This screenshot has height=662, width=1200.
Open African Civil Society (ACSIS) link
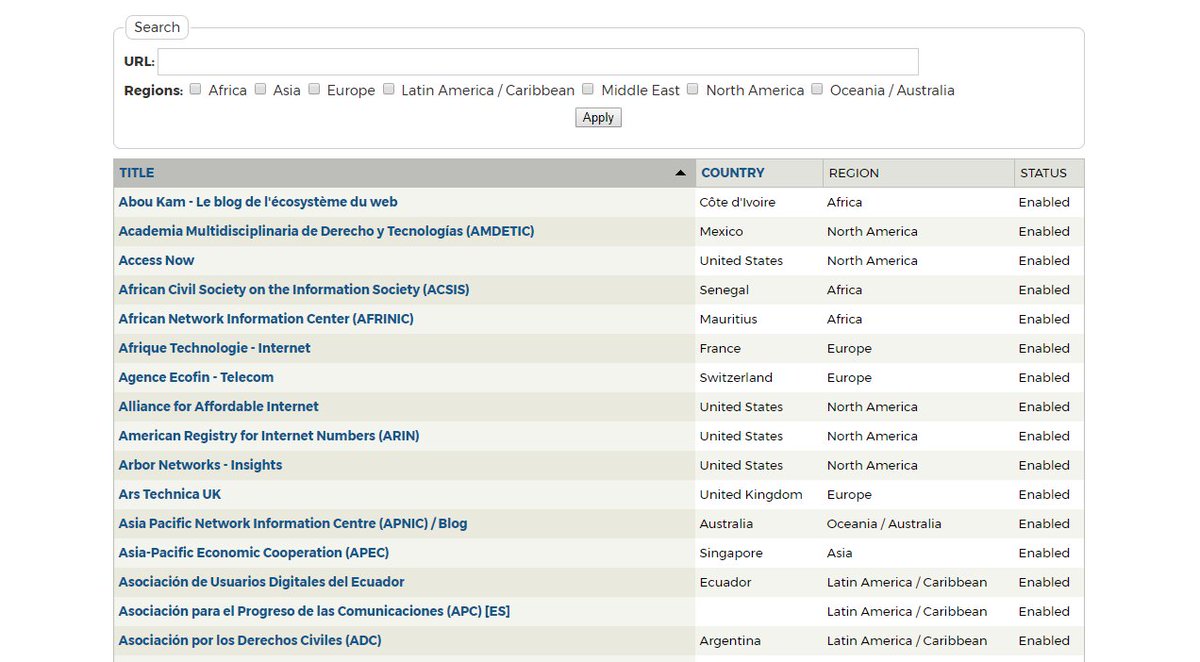(x=294, y=290)
